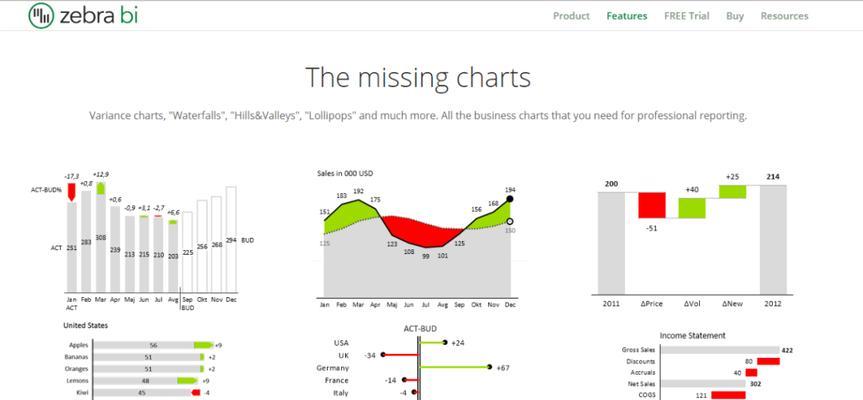Click the UK -34 lollipop dot
The width and height of the screenshot is (863, 400).
pyautogui.click(x=382, y=355)
